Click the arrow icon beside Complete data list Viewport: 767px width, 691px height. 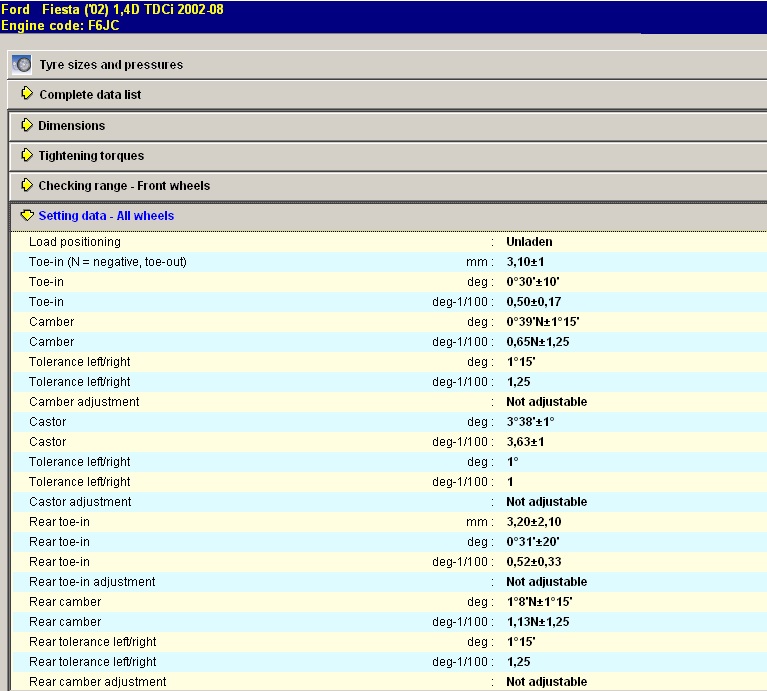click(x=27, y=94)
